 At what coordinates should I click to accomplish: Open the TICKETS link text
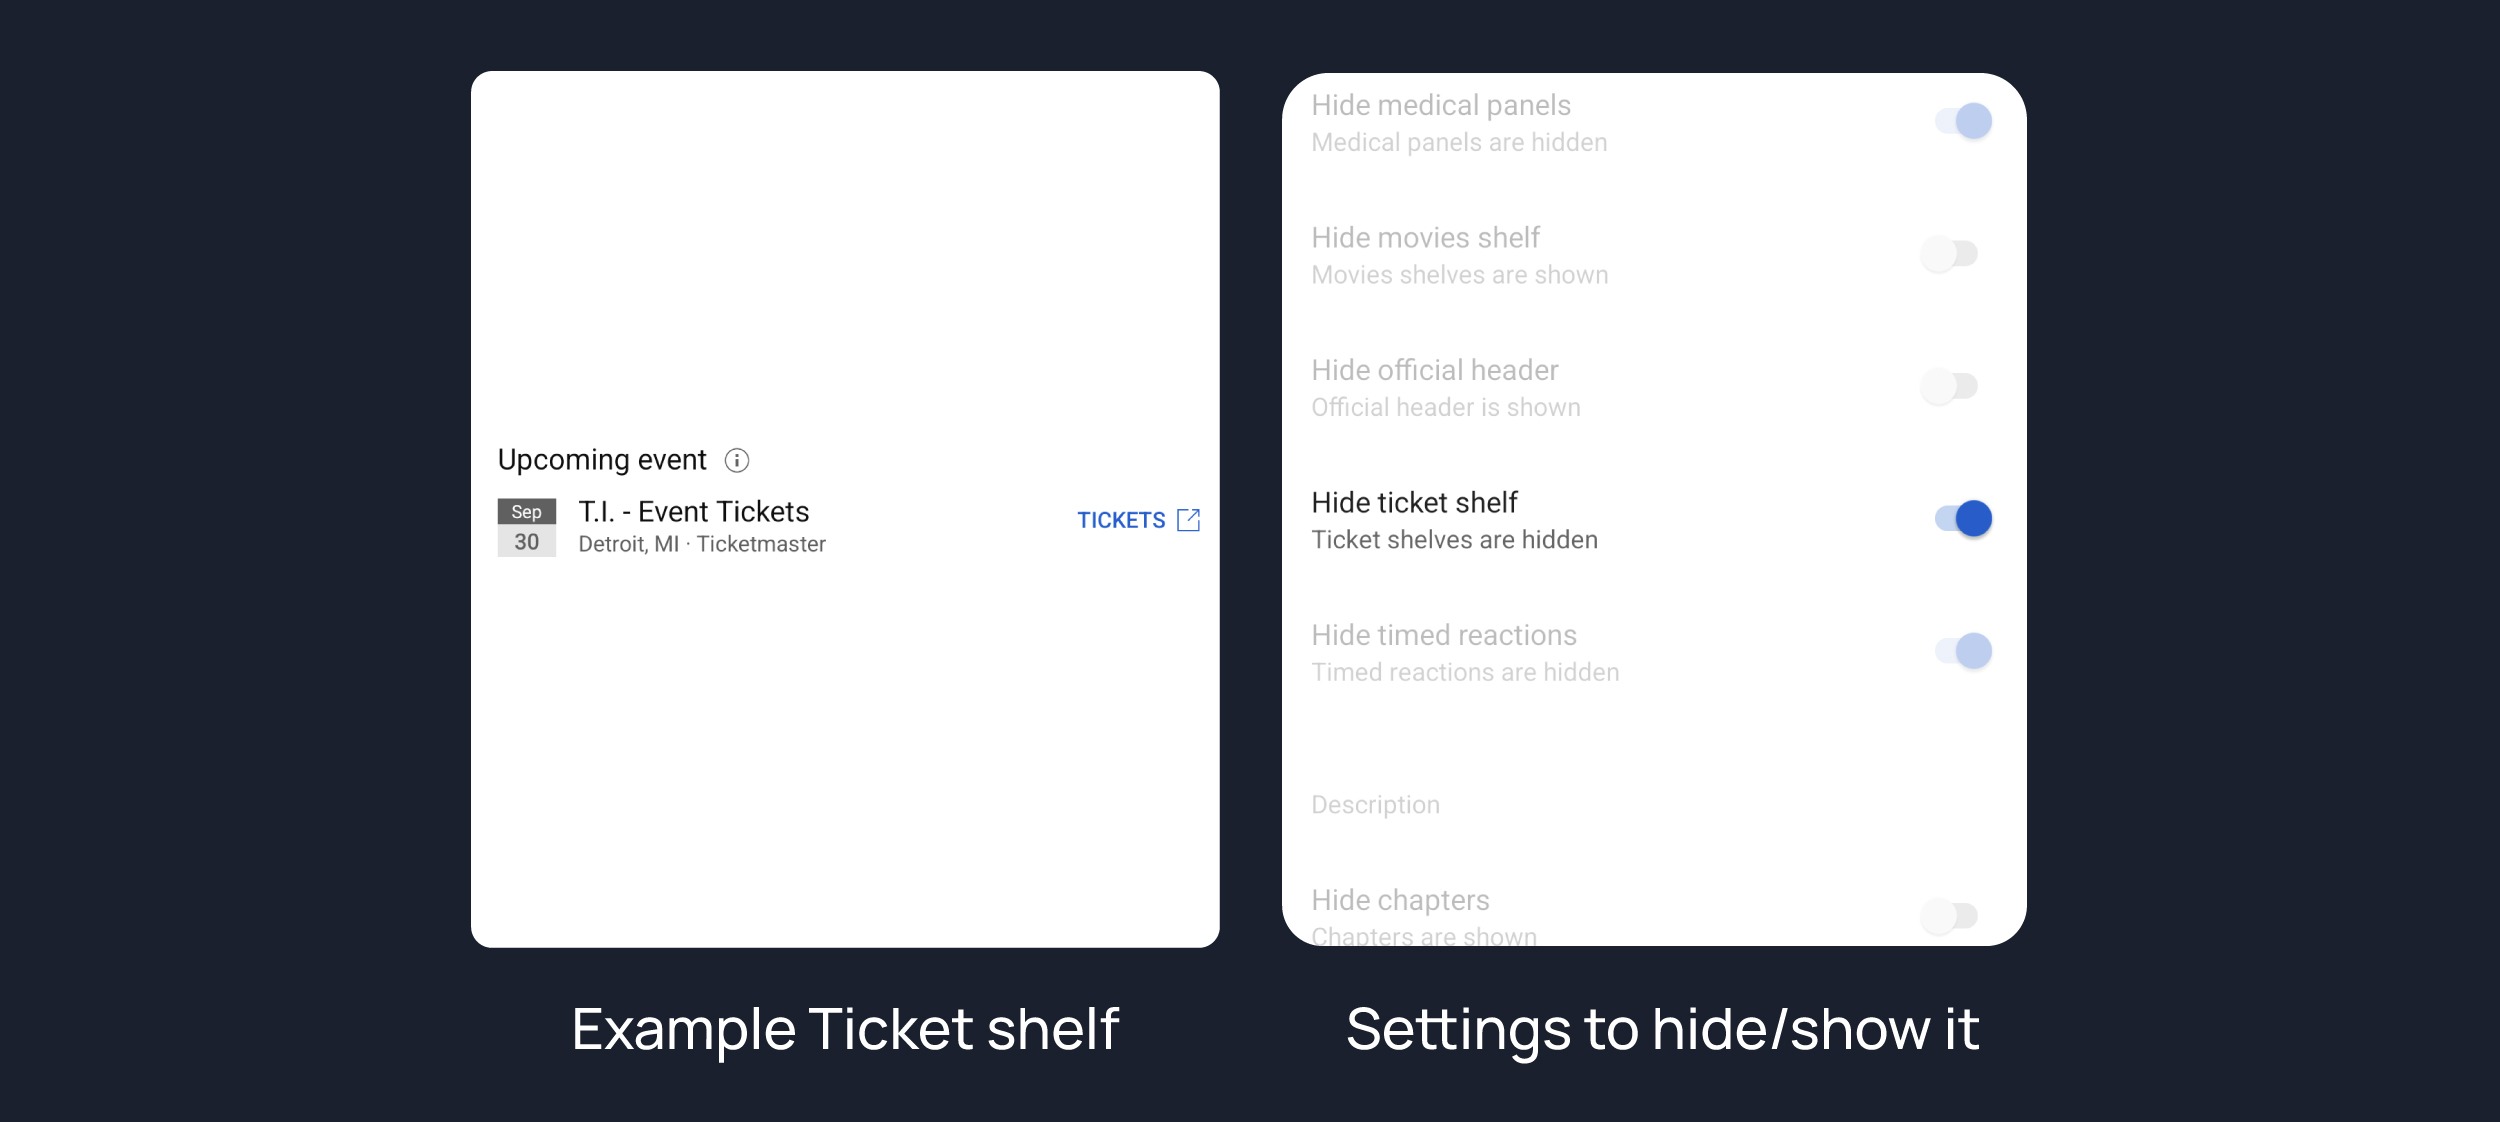click(1120, 520)
